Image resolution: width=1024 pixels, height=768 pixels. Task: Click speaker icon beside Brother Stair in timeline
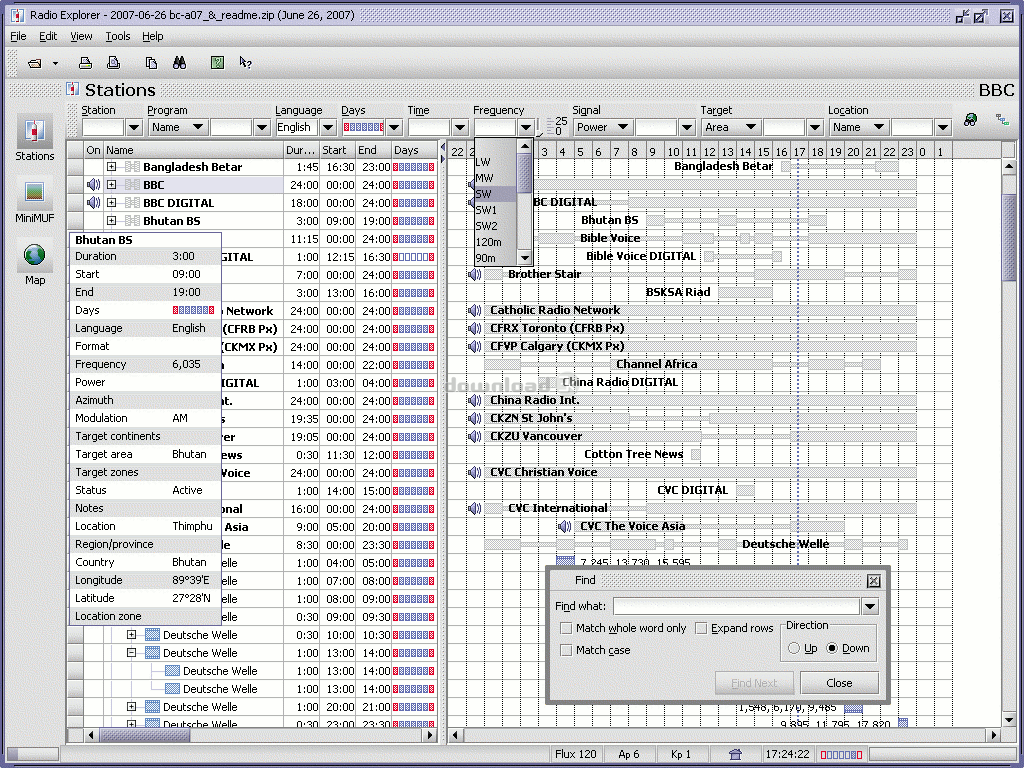click(x=475, y=274)
